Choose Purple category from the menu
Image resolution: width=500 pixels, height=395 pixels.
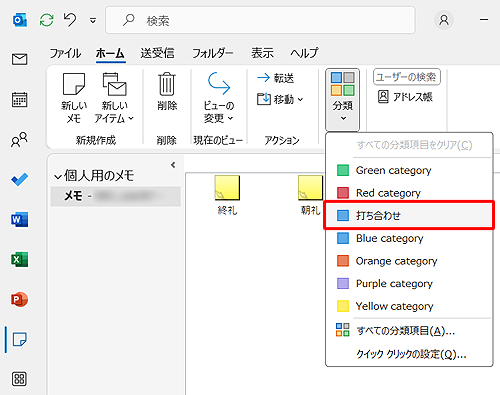point(409,284)
